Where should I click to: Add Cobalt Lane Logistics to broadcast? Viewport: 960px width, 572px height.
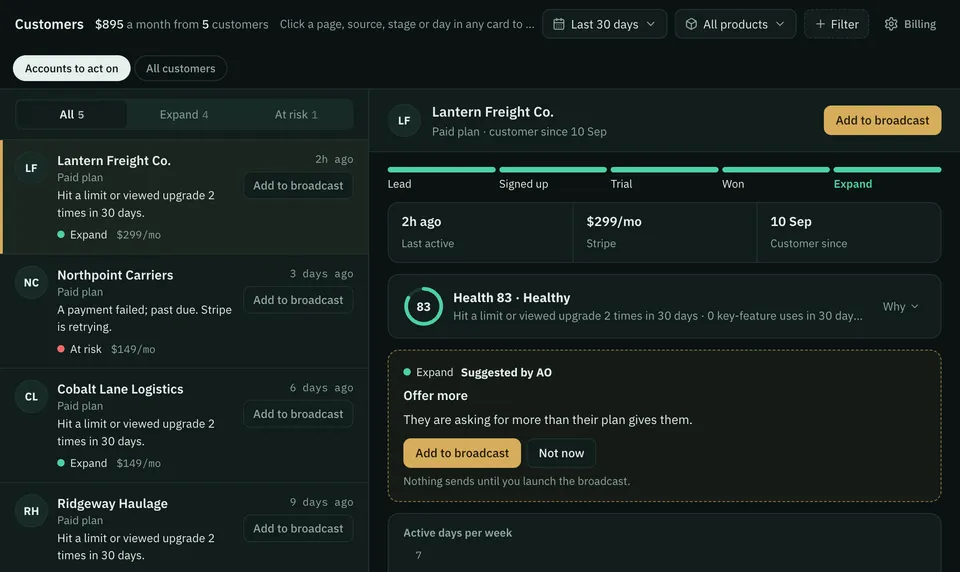(298, 414)
